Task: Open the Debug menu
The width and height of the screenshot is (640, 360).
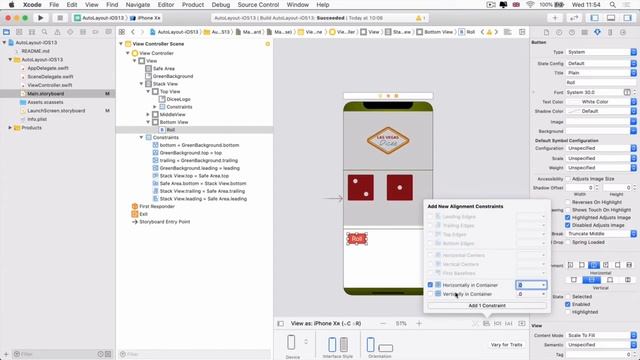Action: pos(220,5)
